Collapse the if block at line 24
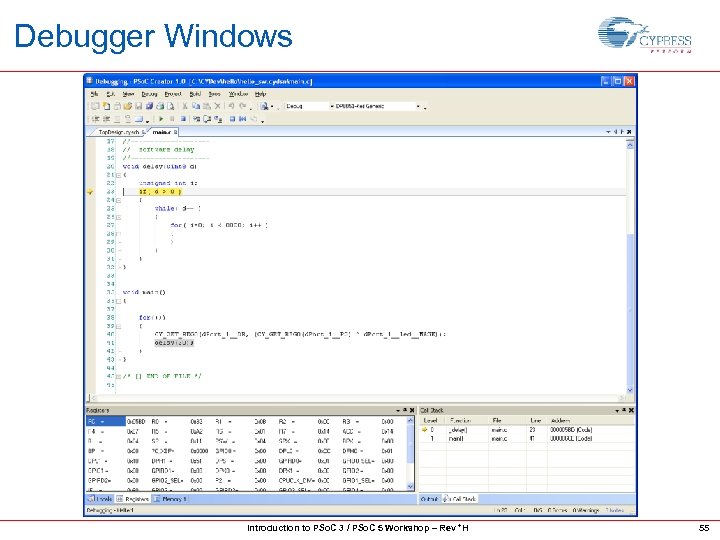This screenshot has height=540, width=720. click(x=118, y=200)
